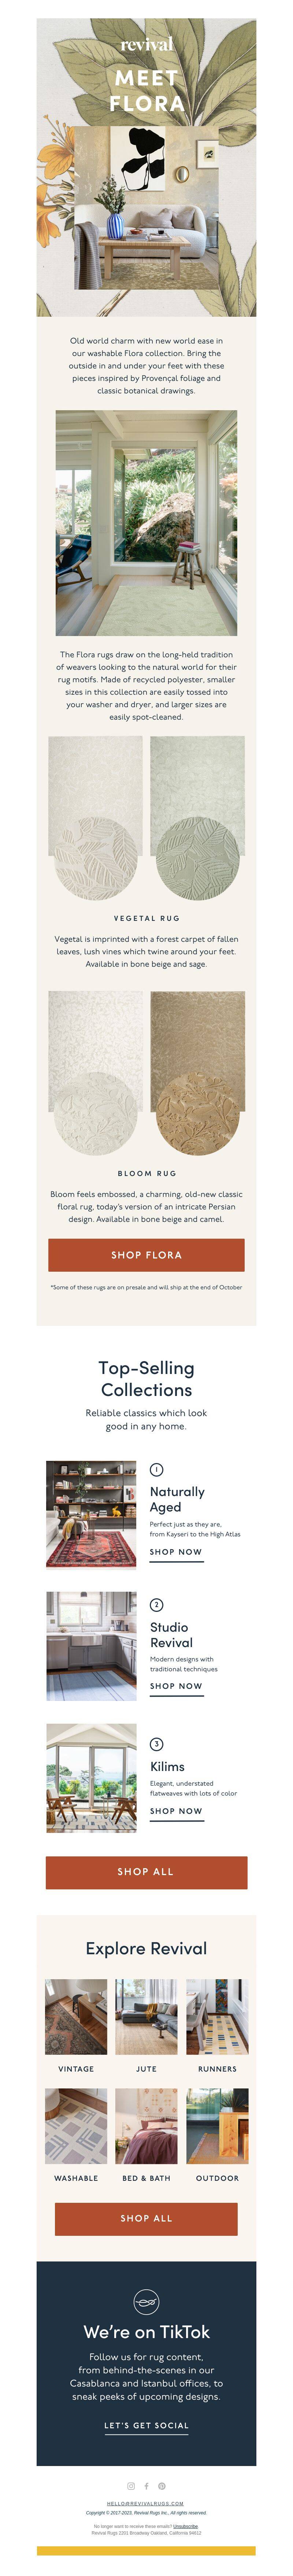Click the Shop Flora button

coord(146,1255)
